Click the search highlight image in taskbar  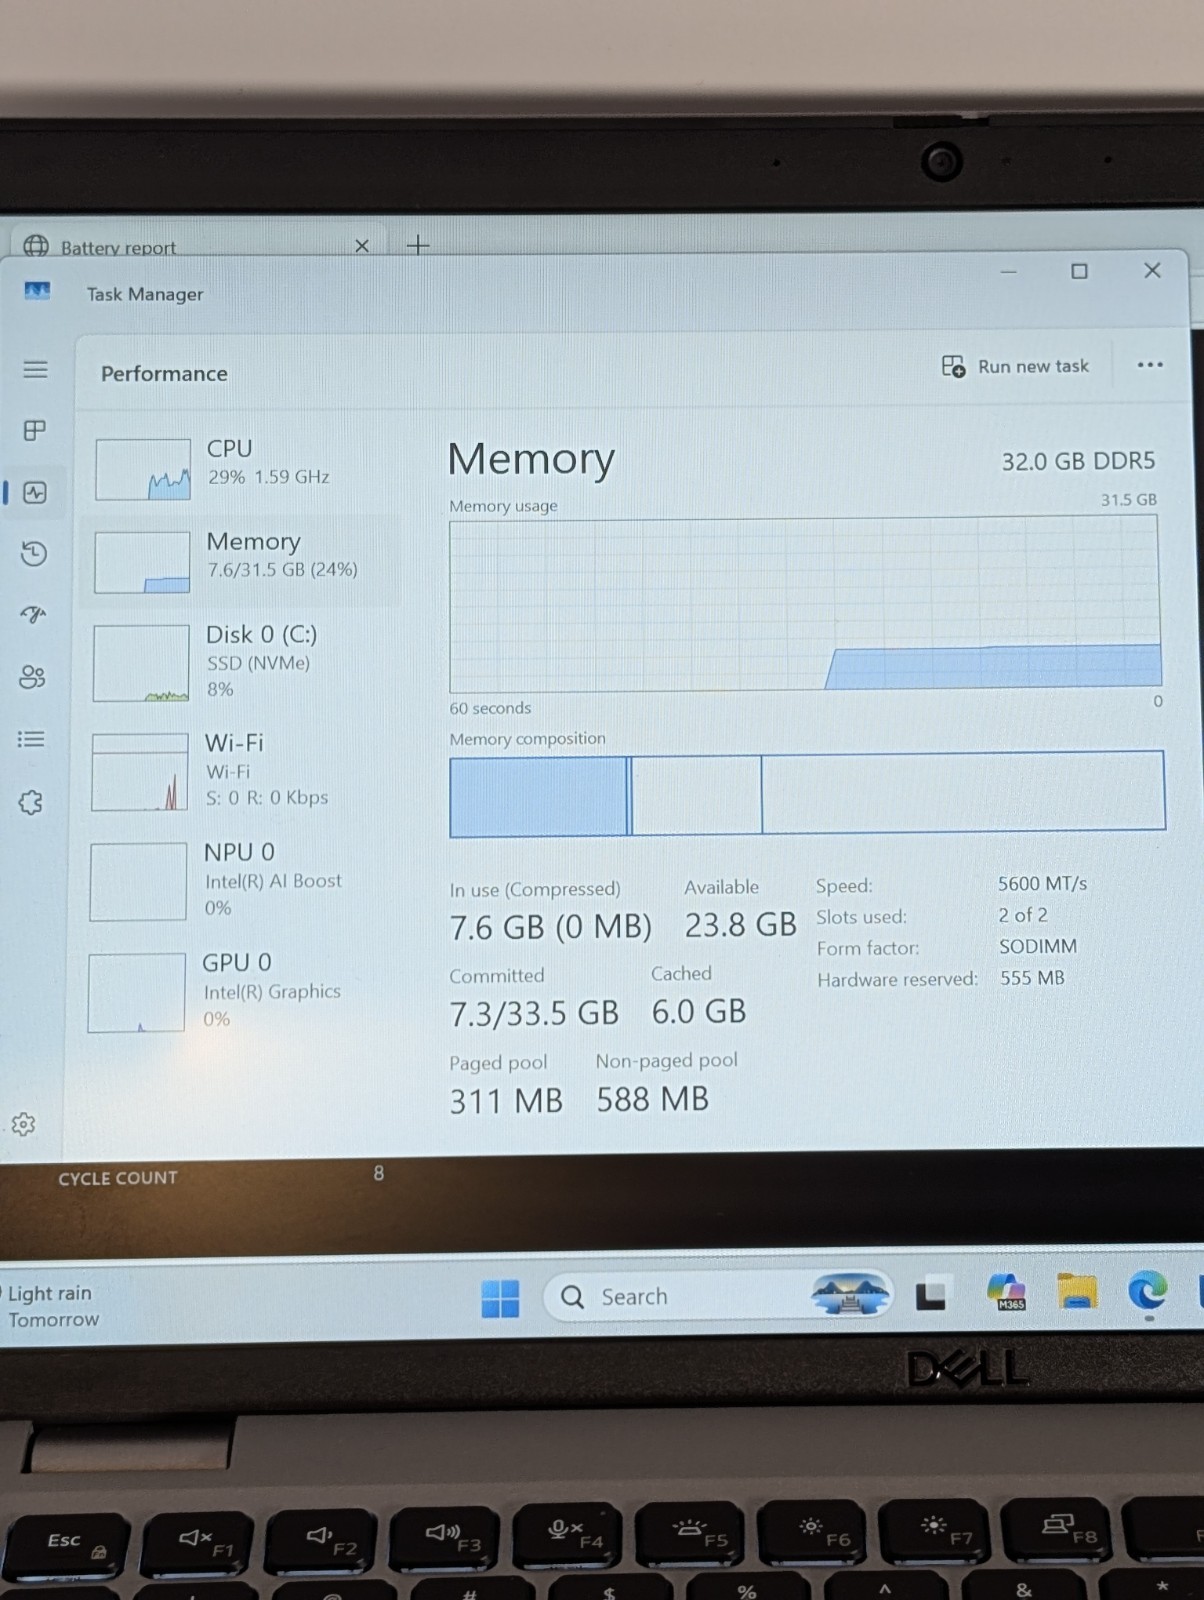tap(850, 1294)
